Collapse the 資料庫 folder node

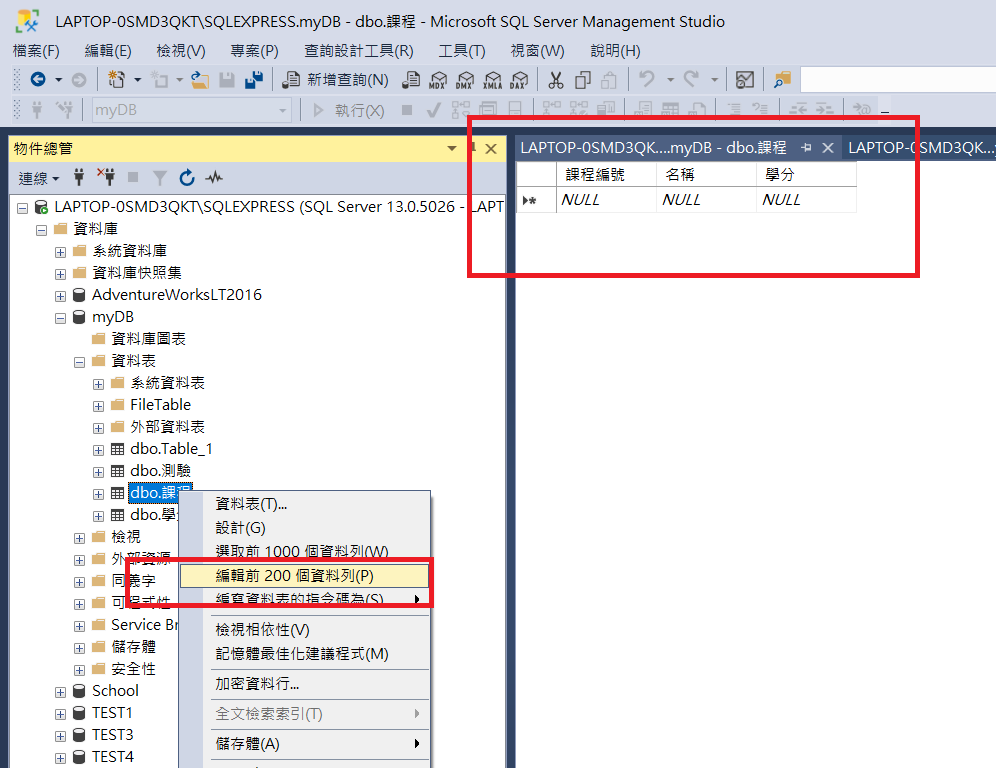[x=41, y=231]
